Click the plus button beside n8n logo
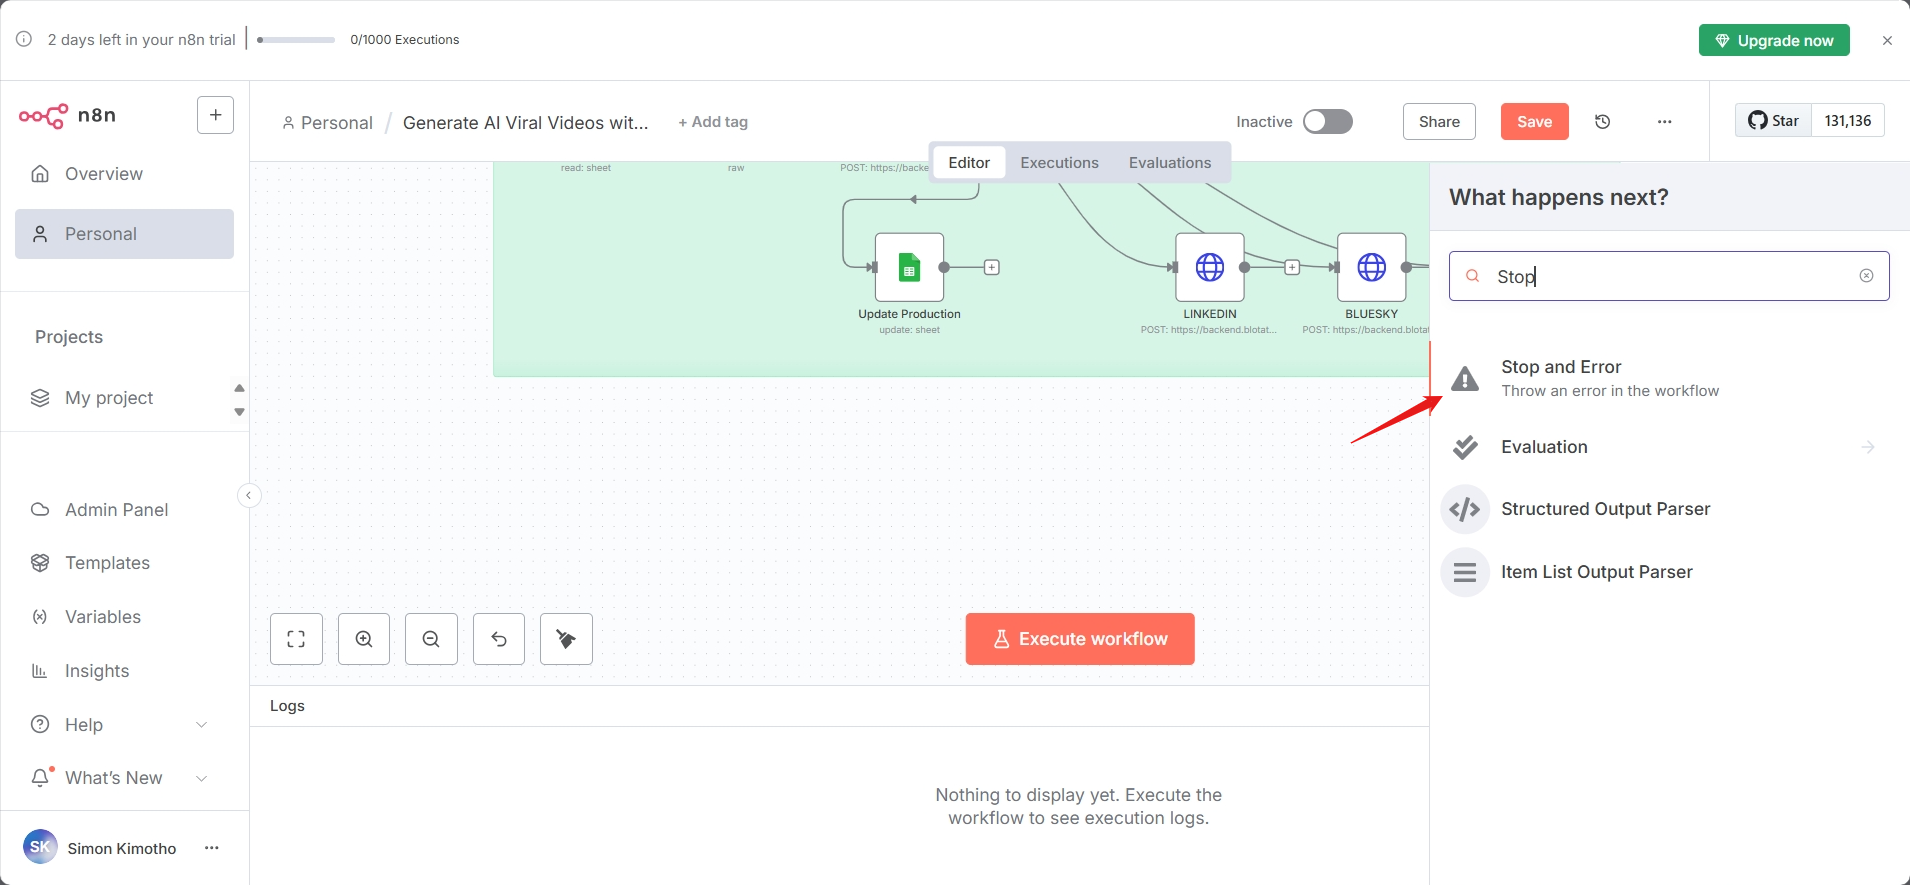The image size is (1910, 885). tap(216, 115)
